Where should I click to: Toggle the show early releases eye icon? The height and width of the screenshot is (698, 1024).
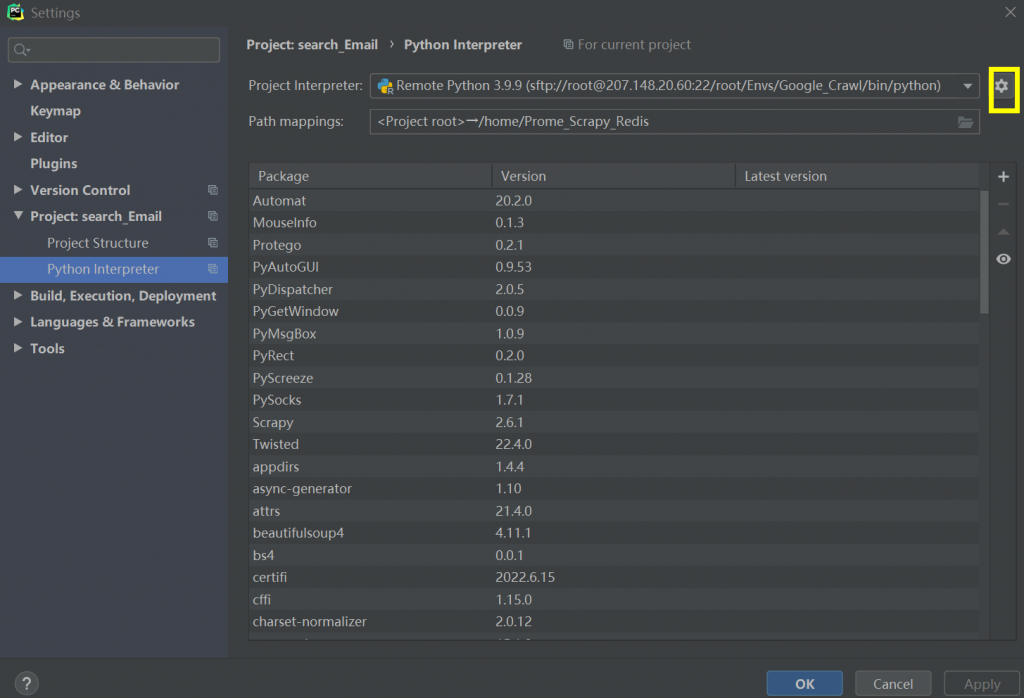(1003, 259)
